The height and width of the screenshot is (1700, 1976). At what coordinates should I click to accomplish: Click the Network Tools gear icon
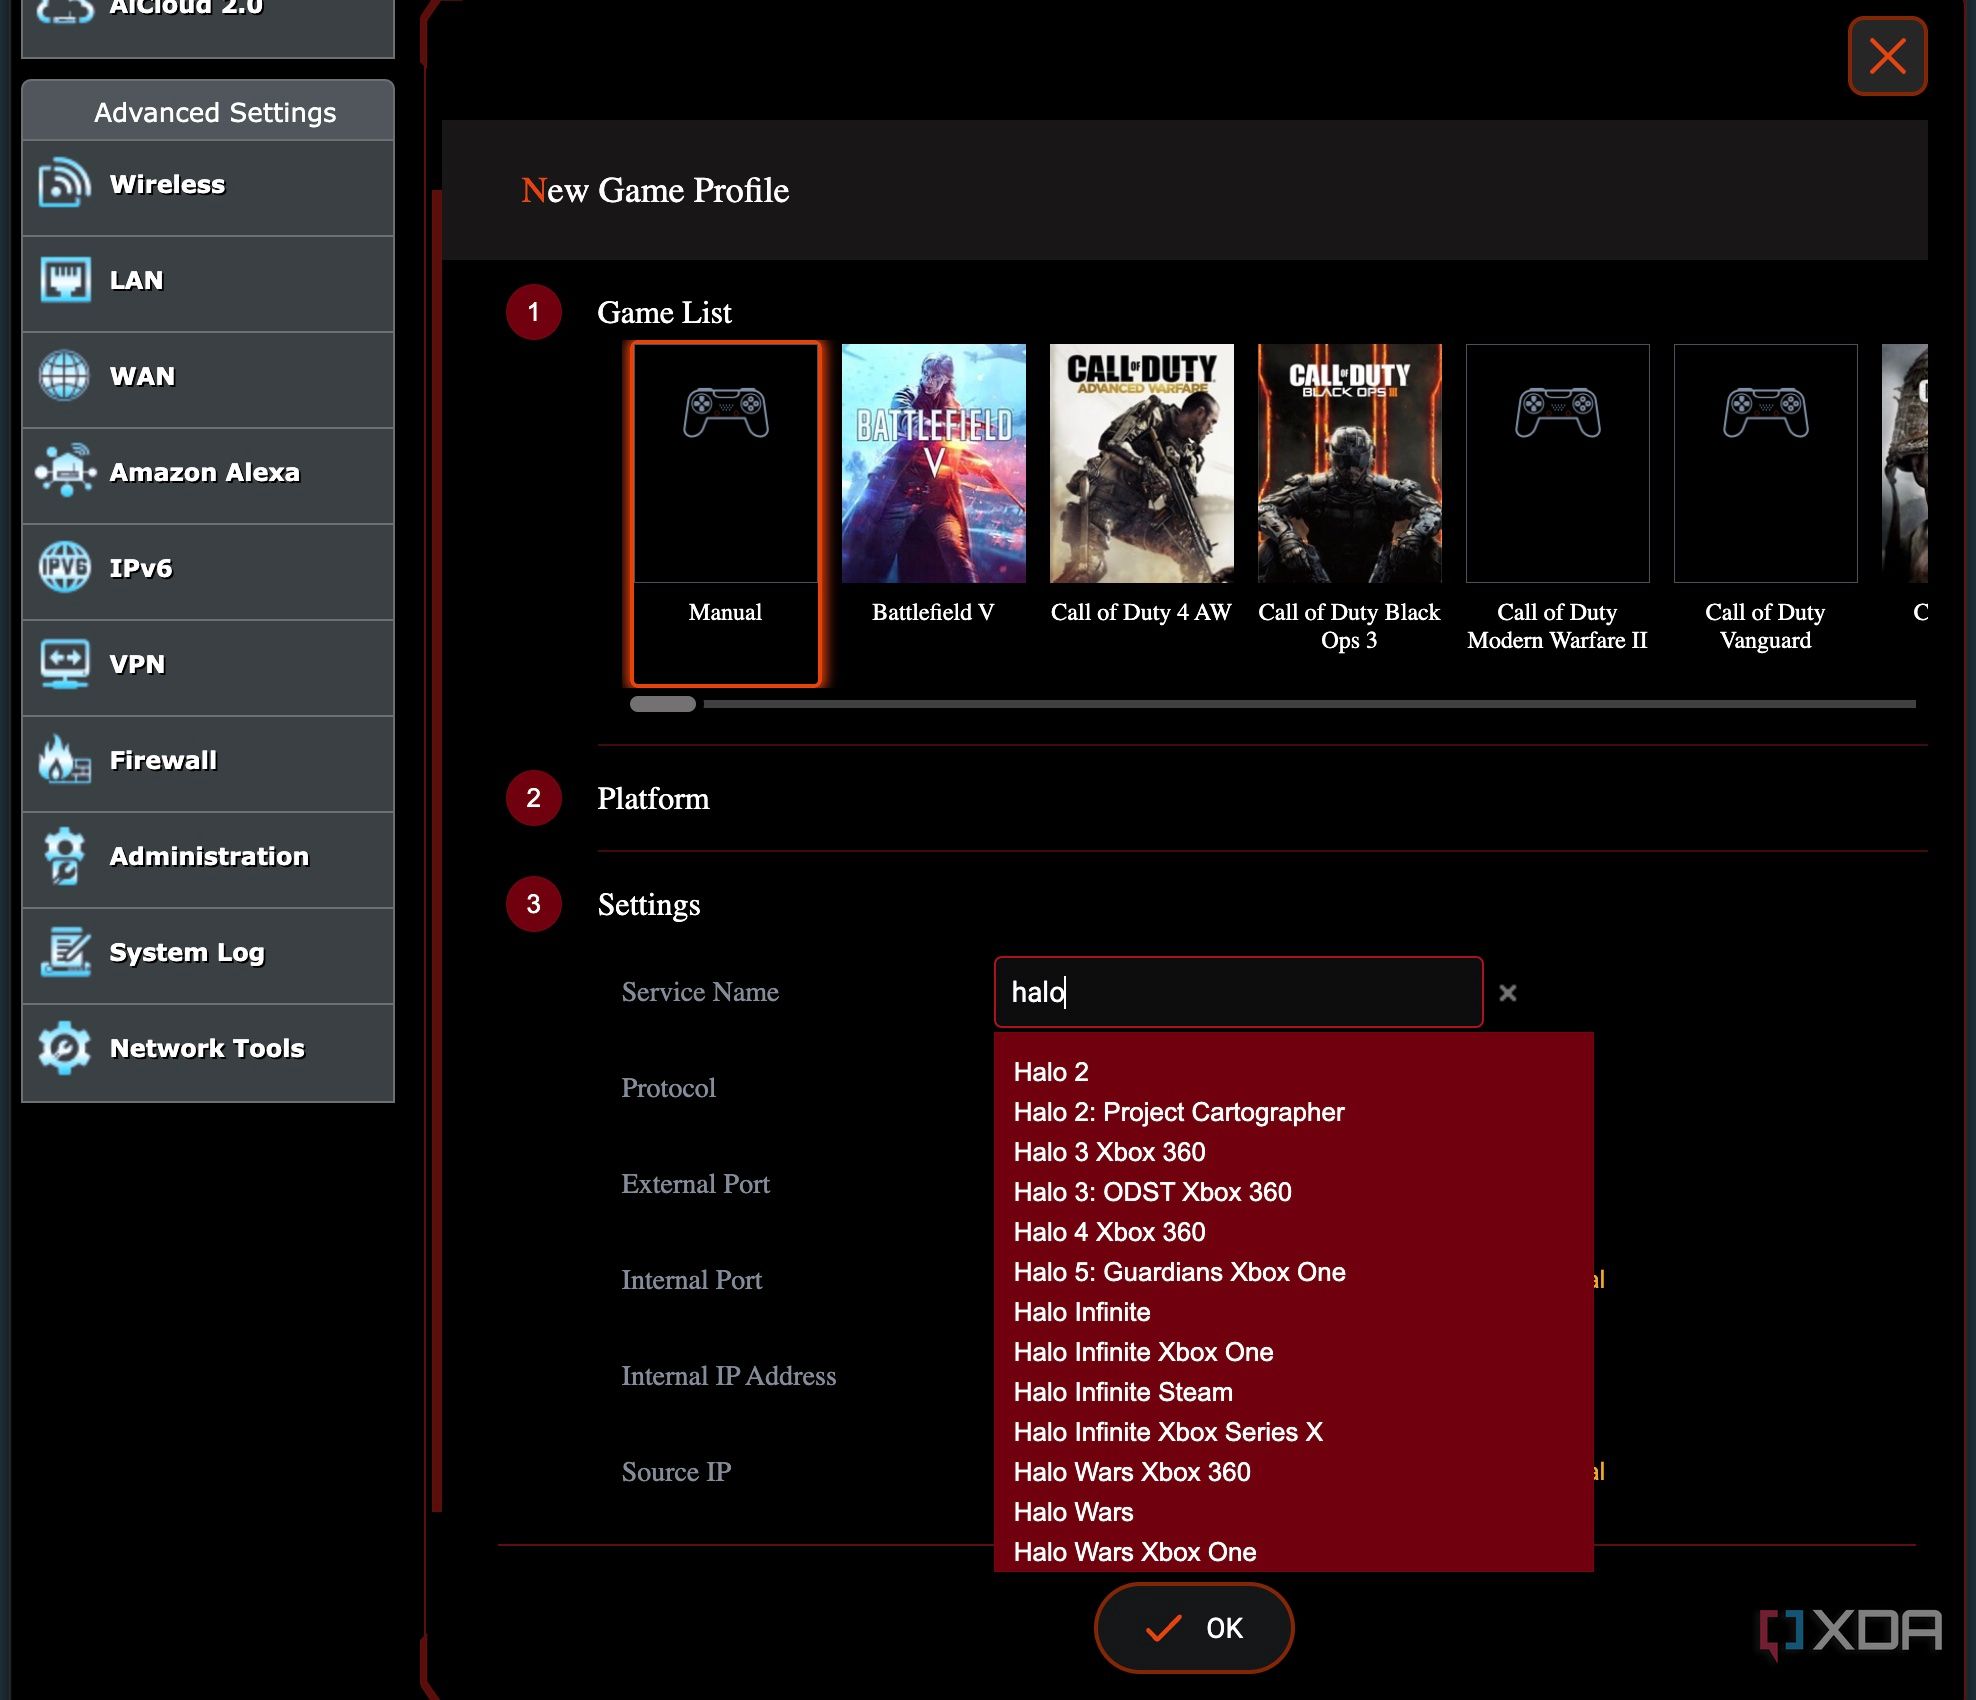64,1047
